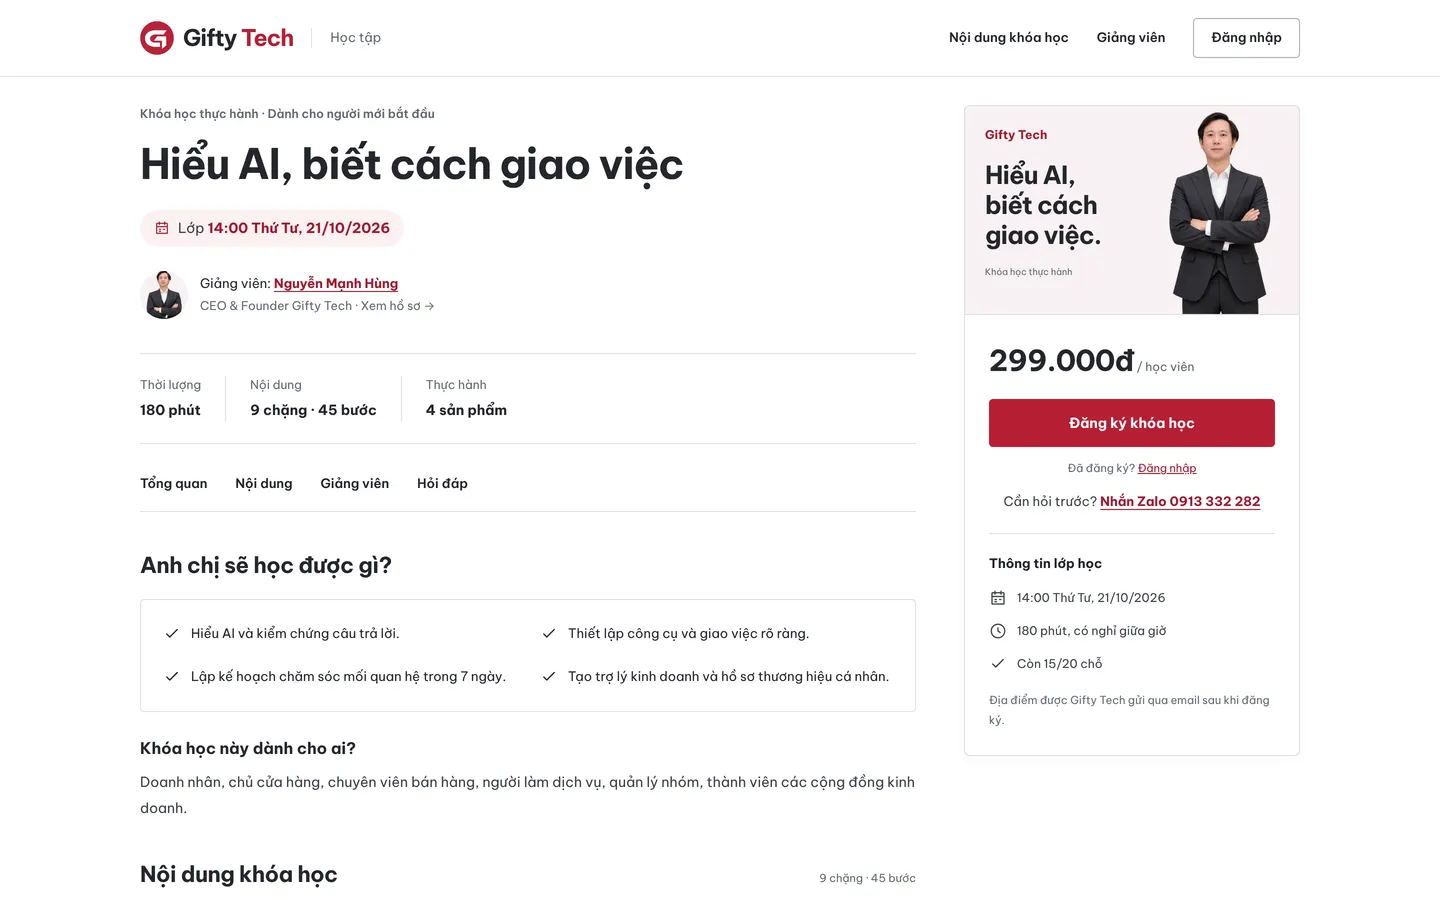Click the Gifty Tech logo icon
1440x900 pixels.
click(x=157, y=38)
